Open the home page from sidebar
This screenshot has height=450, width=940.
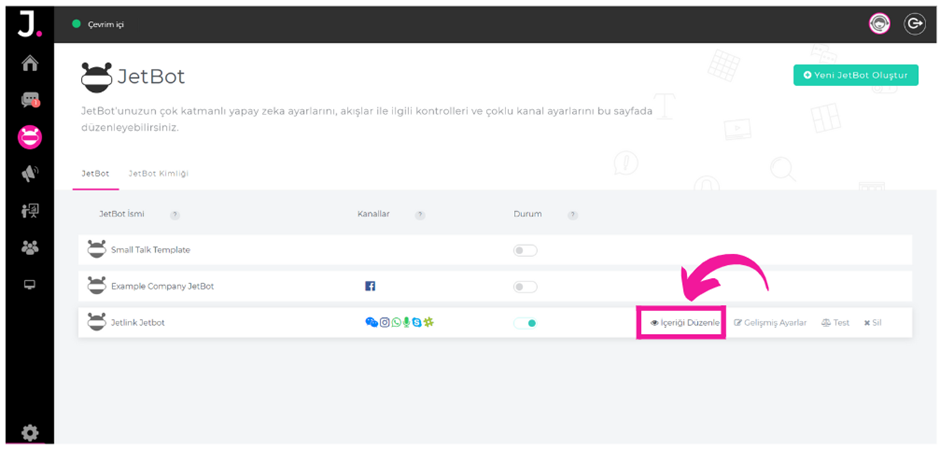[x=29, y=63]
